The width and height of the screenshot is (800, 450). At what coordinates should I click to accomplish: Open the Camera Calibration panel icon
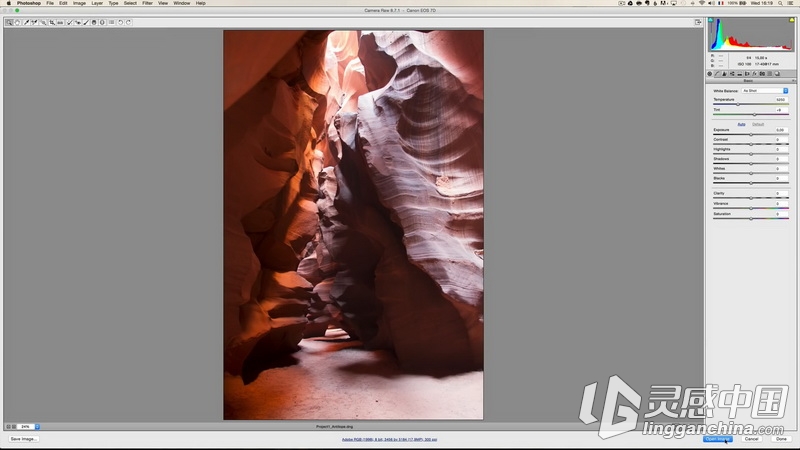click(762, 74)
